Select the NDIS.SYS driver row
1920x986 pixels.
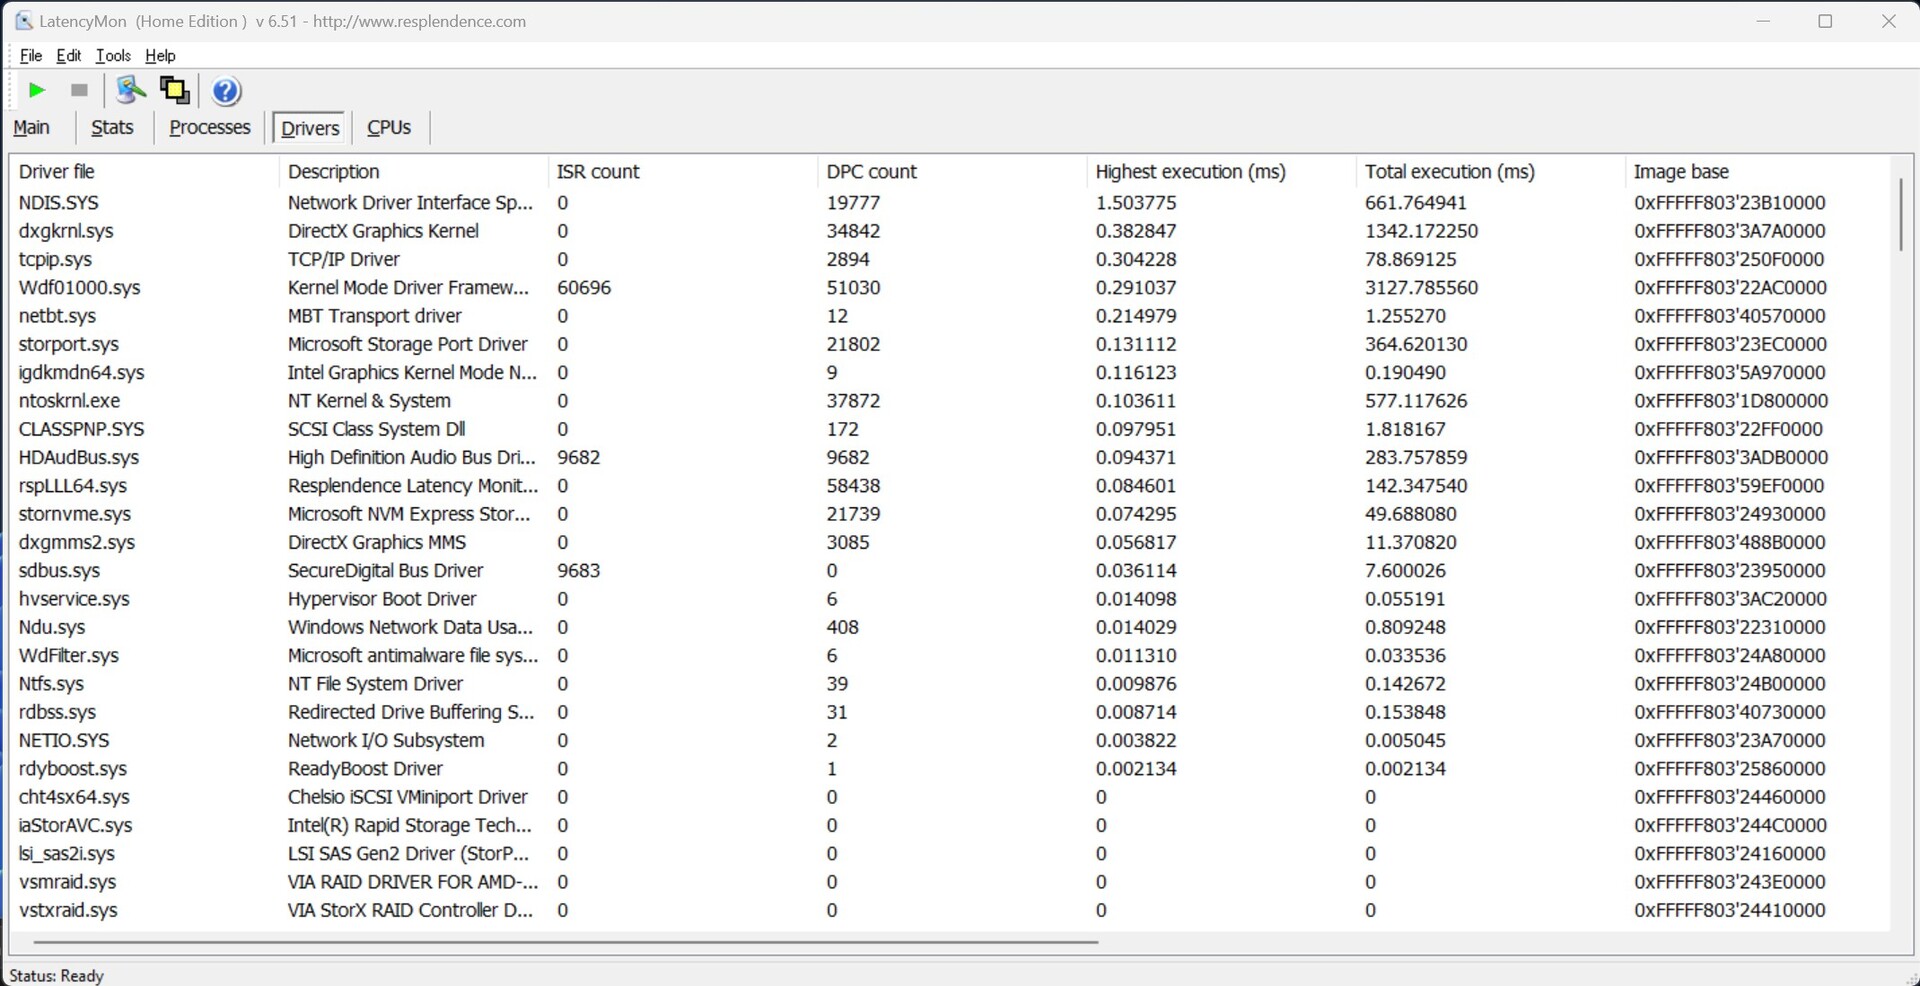click(x=950, y=202)
